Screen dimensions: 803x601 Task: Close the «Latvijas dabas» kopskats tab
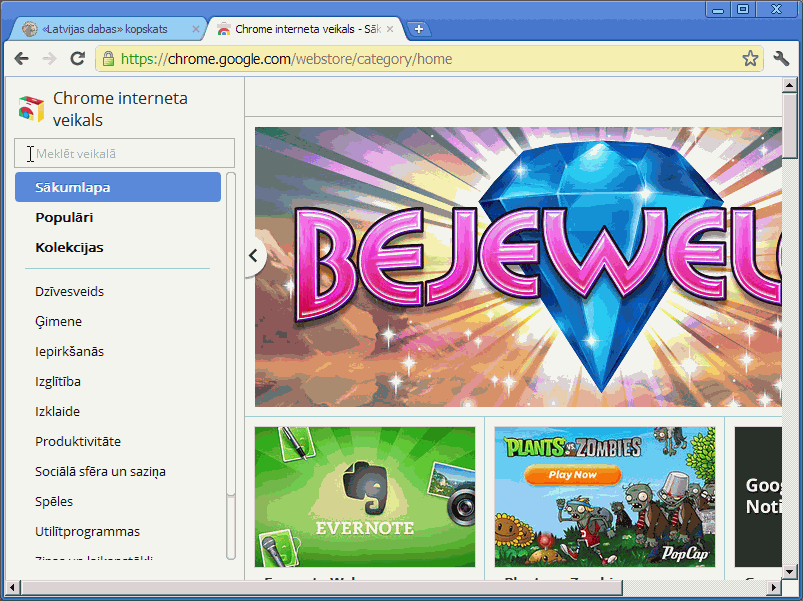(x=196, y=29)
